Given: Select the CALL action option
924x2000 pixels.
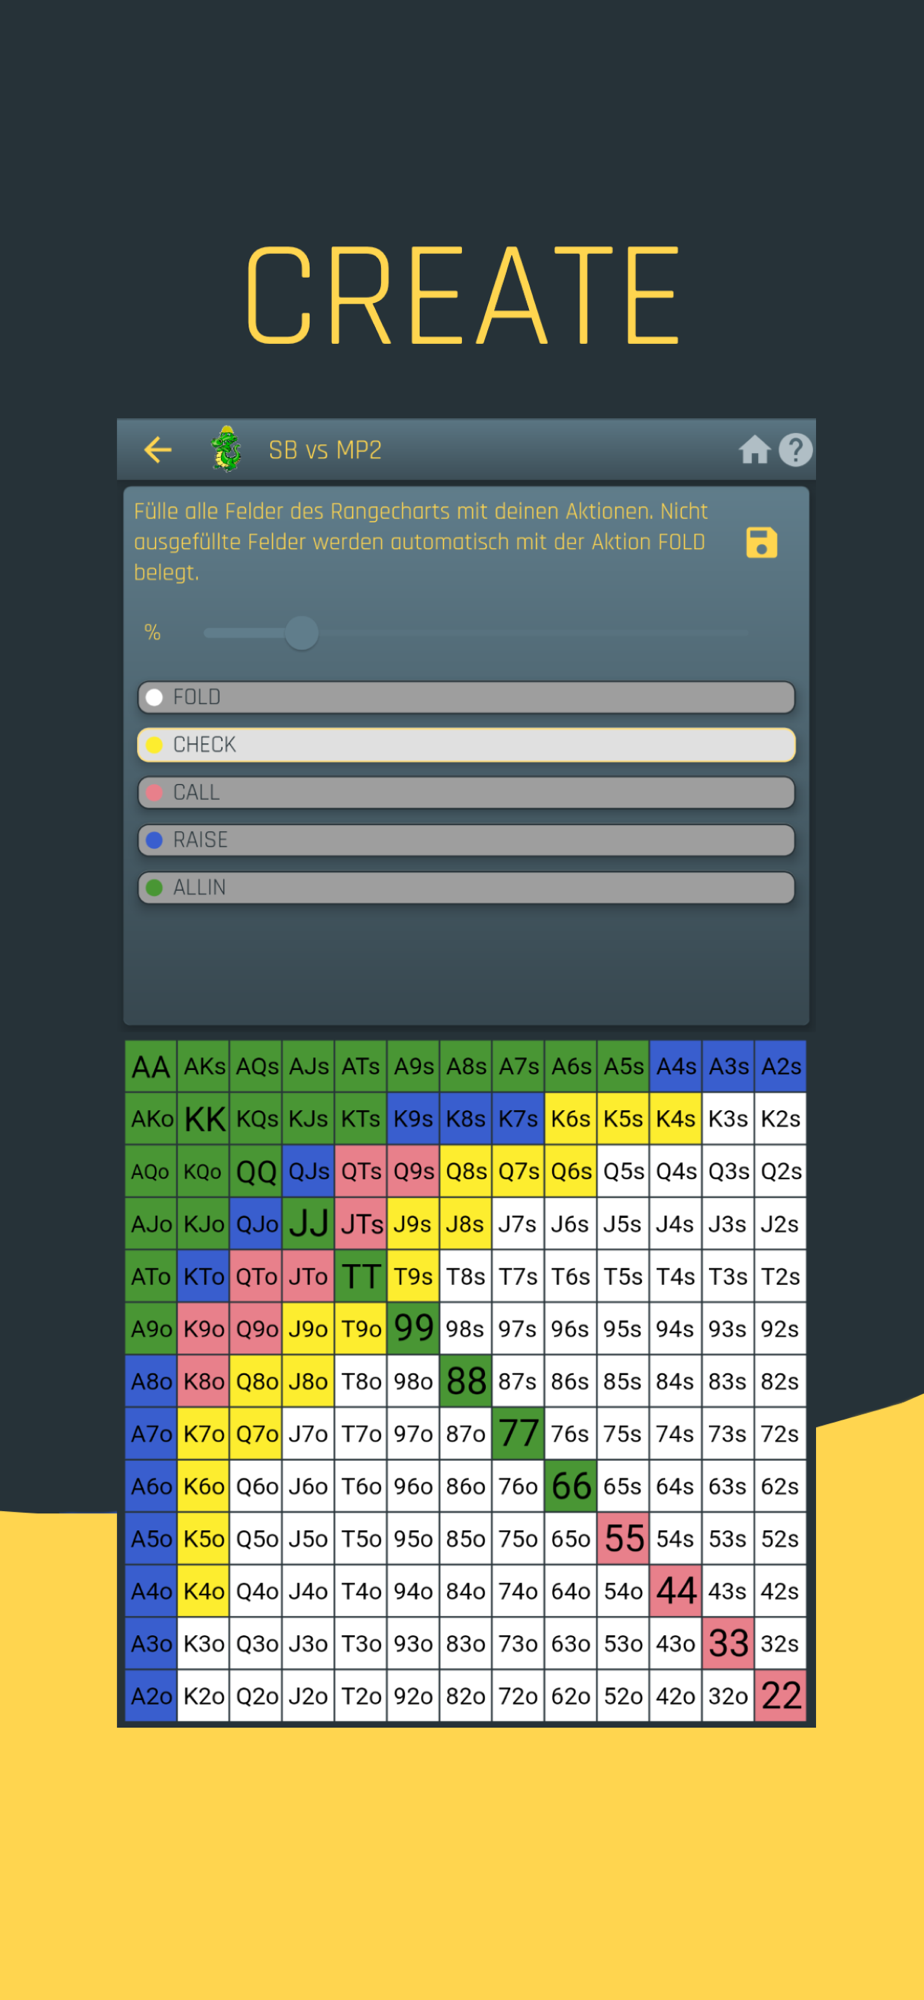Looking at the screenshot, I should tap(466, 792).
